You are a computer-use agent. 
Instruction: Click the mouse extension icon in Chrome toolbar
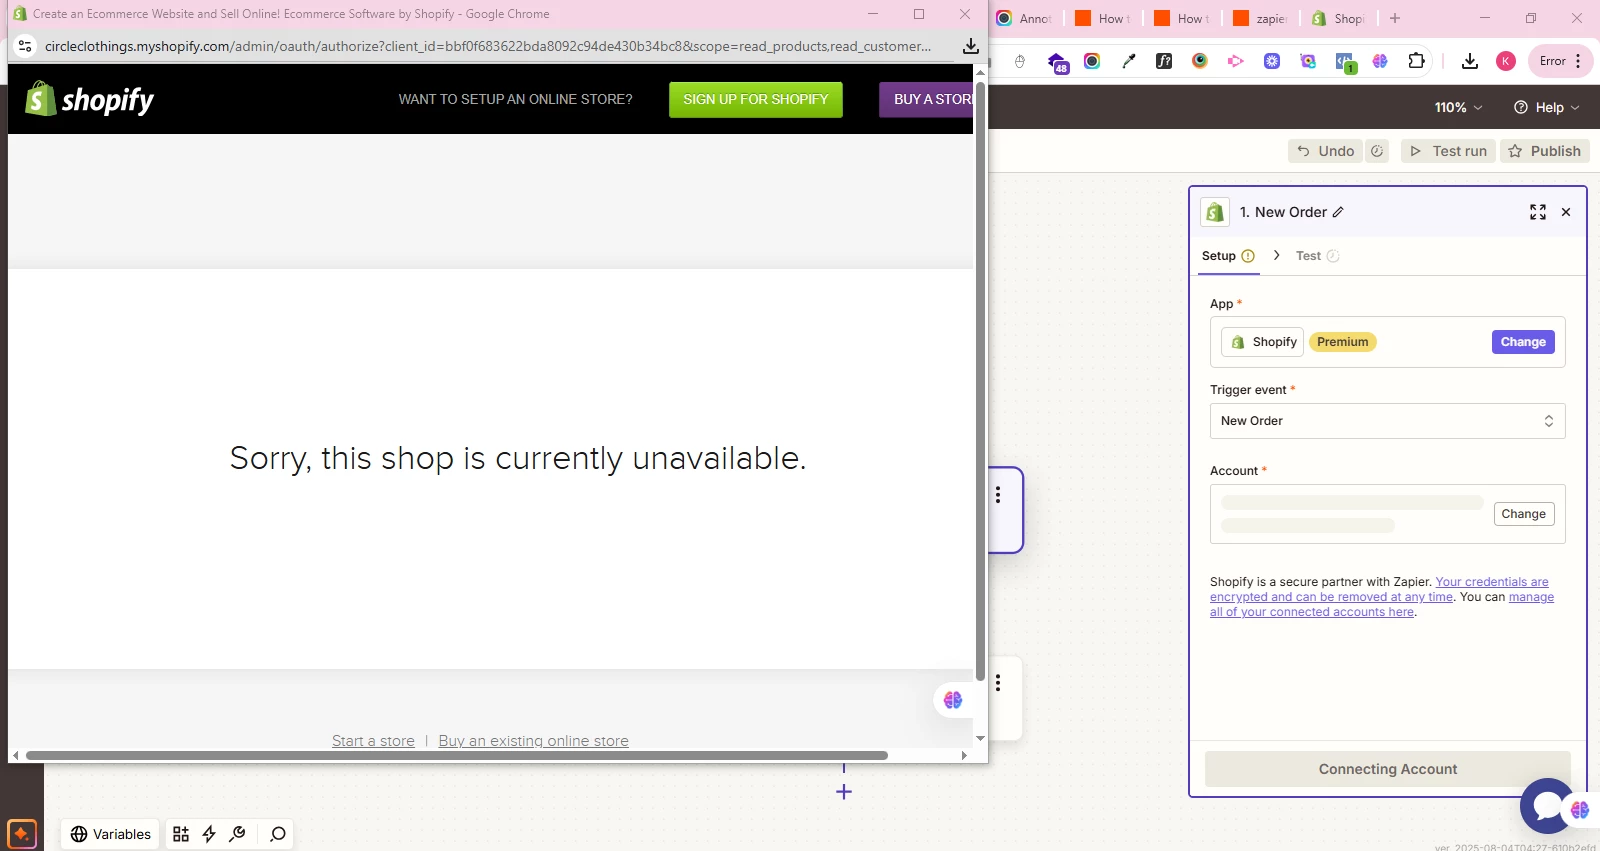[1020, 61]
